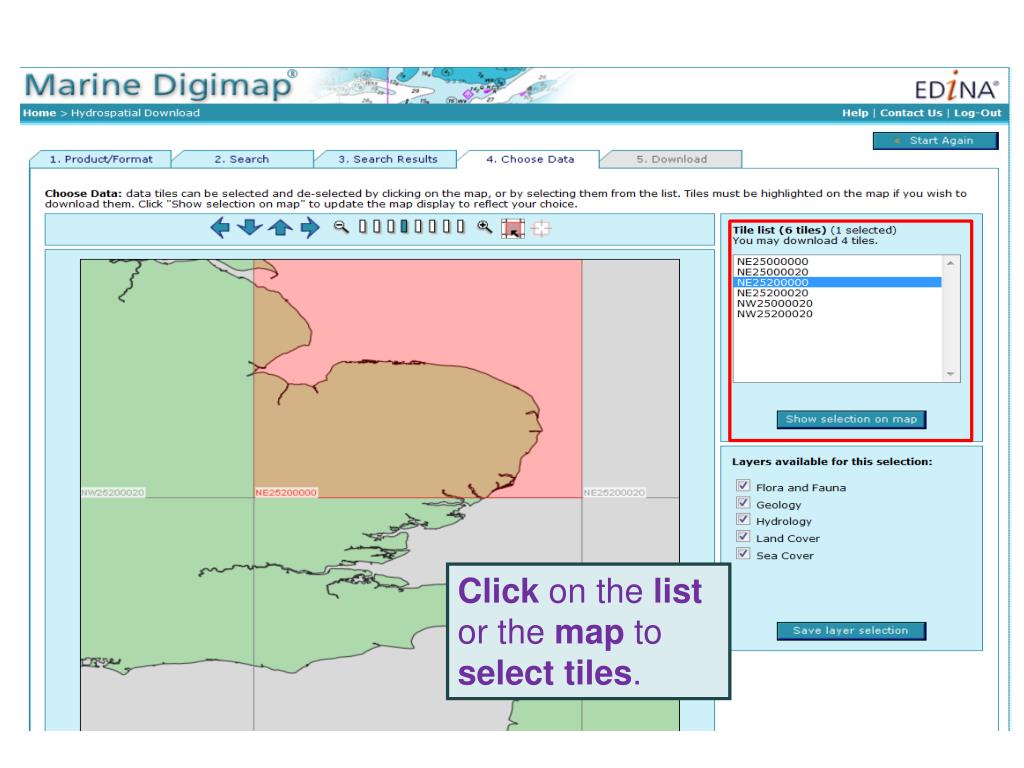Screen dimensions: 1024x768
Task: Click the zoom in magnifier icon
Action: (x=485, y=227)
